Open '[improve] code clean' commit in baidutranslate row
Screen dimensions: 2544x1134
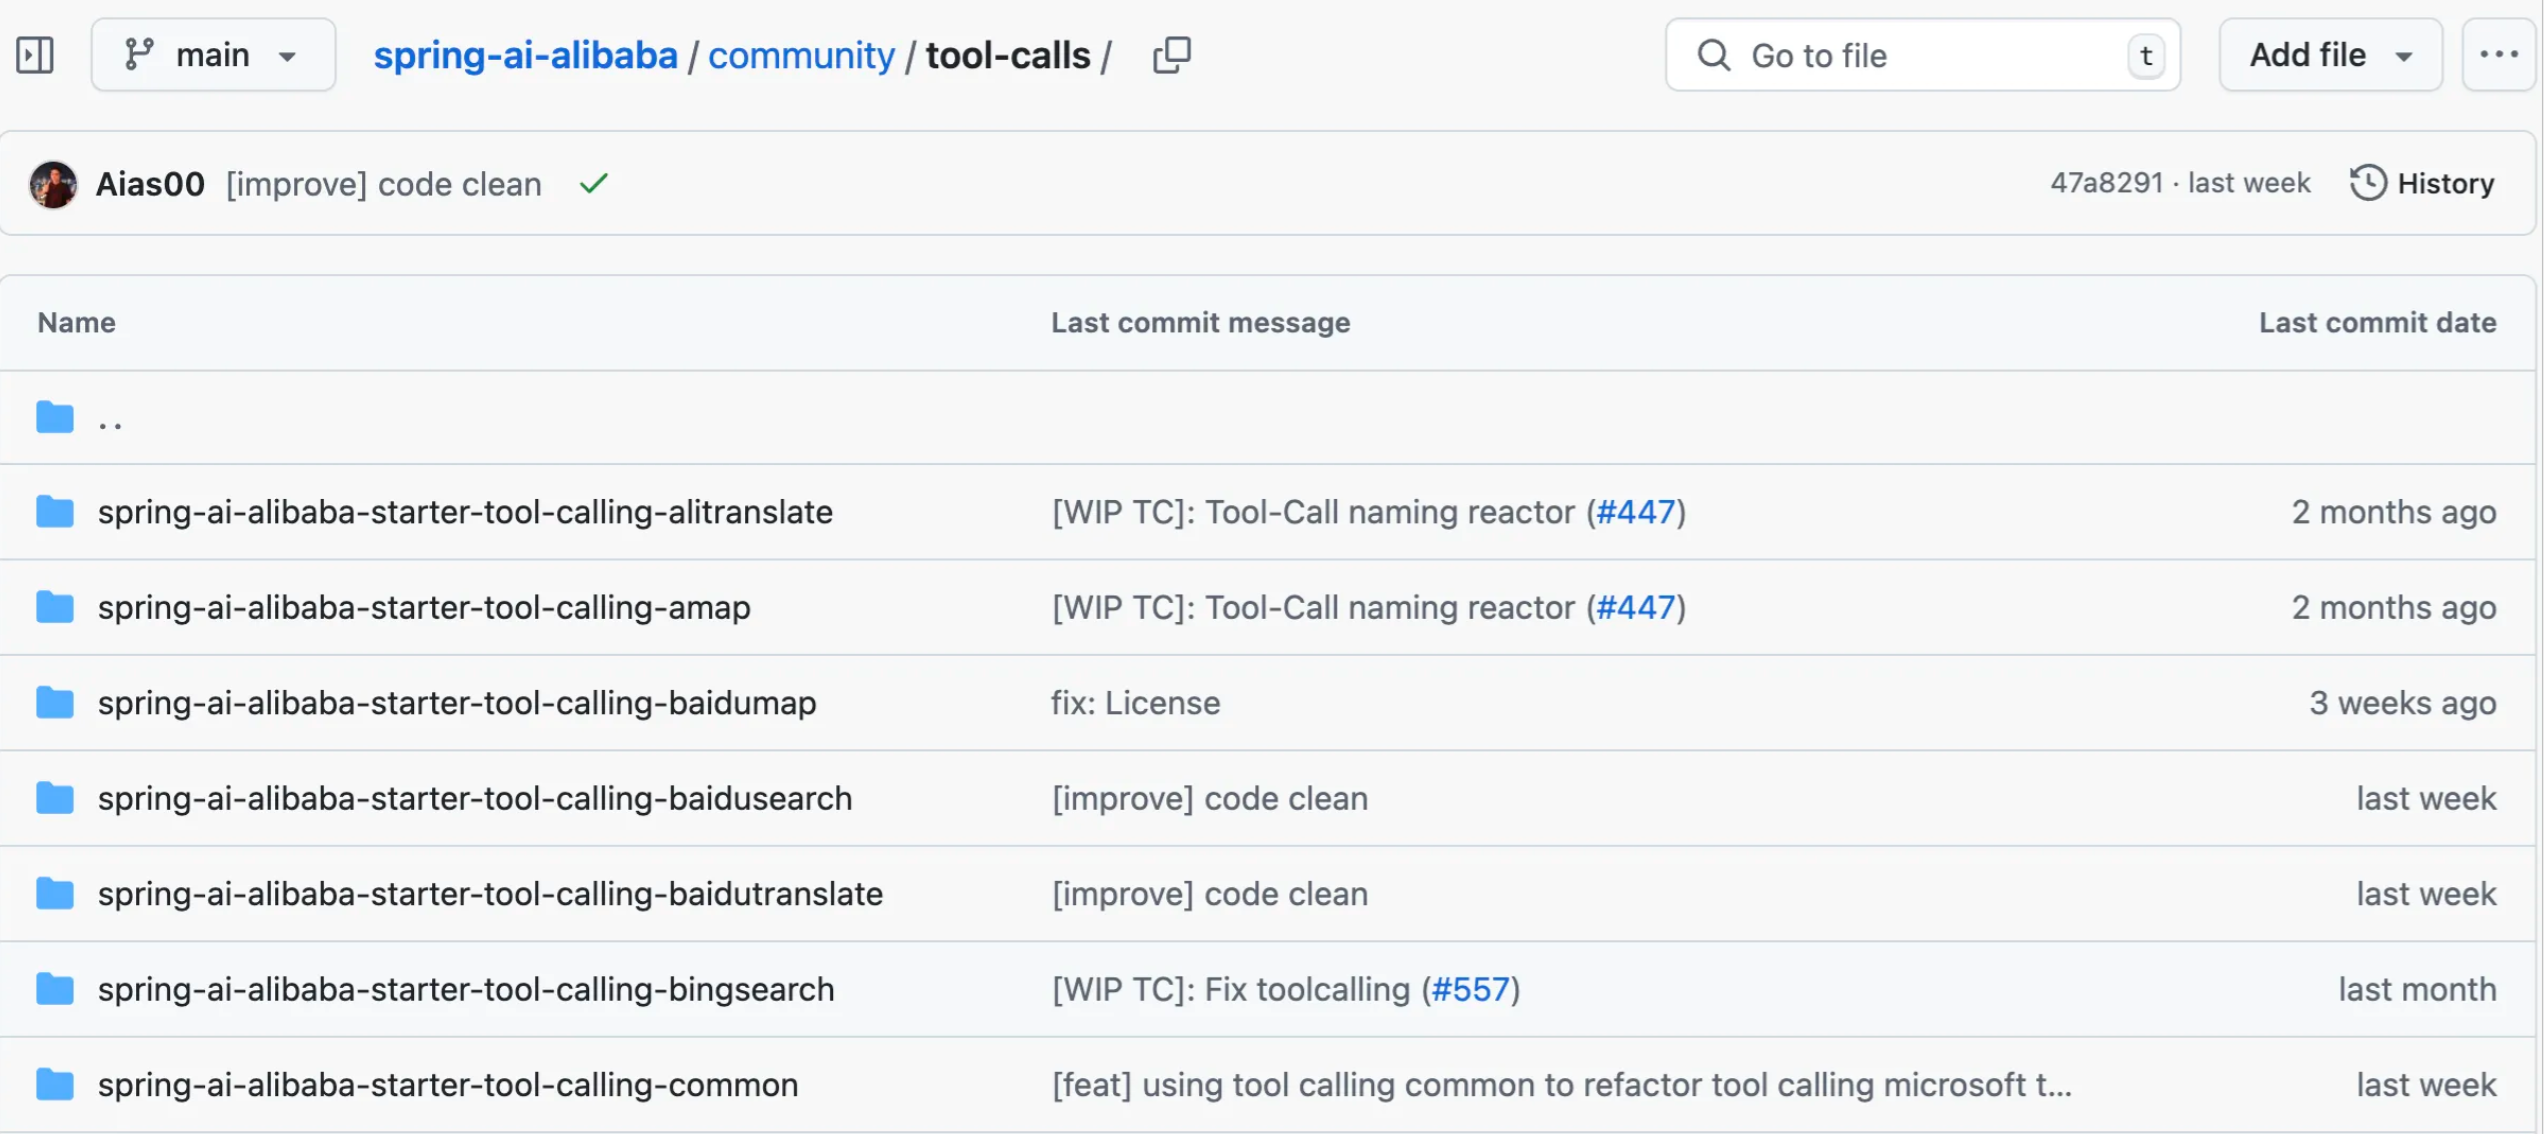[x=1209, y=893]
